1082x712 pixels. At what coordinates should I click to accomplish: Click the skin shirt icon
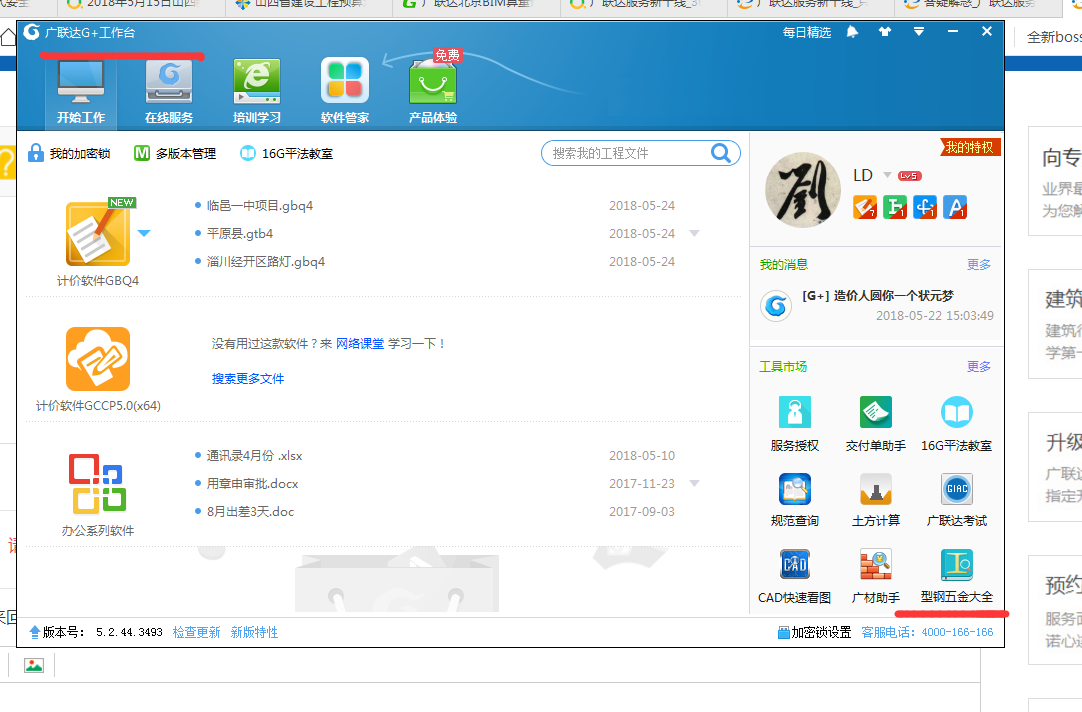coord(885,32)
